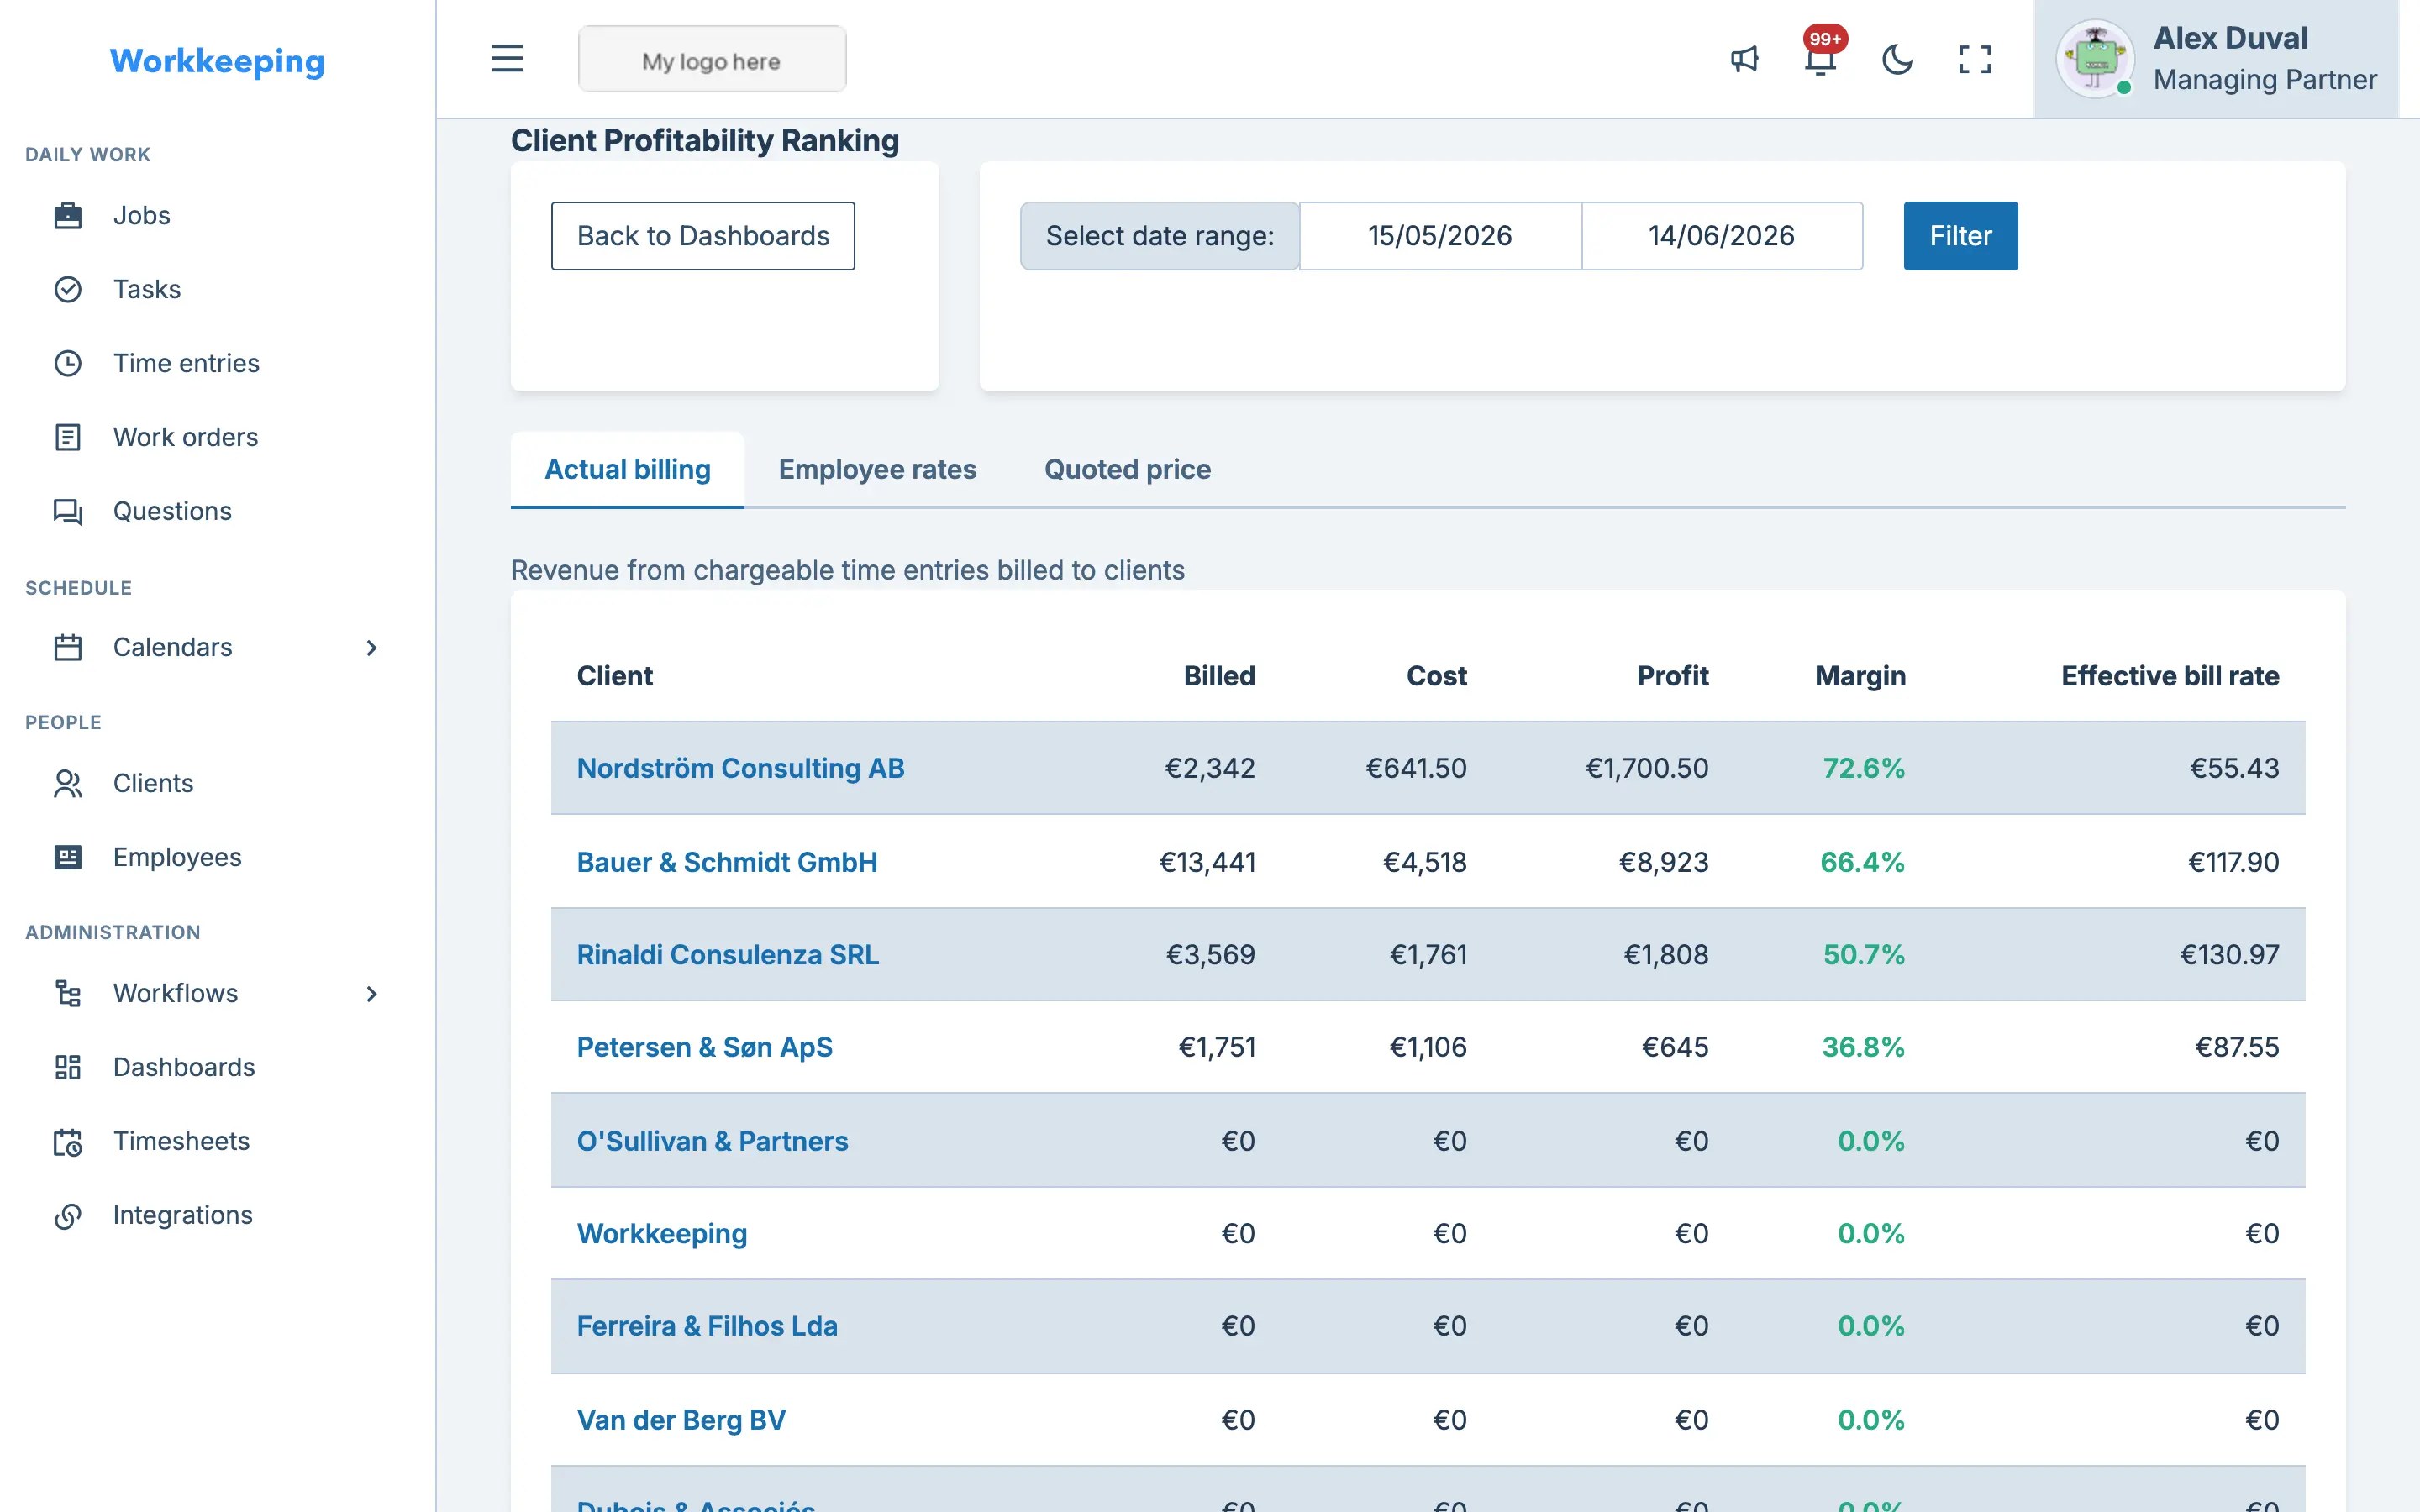Open the hamburger menu icon

point(507,59)
